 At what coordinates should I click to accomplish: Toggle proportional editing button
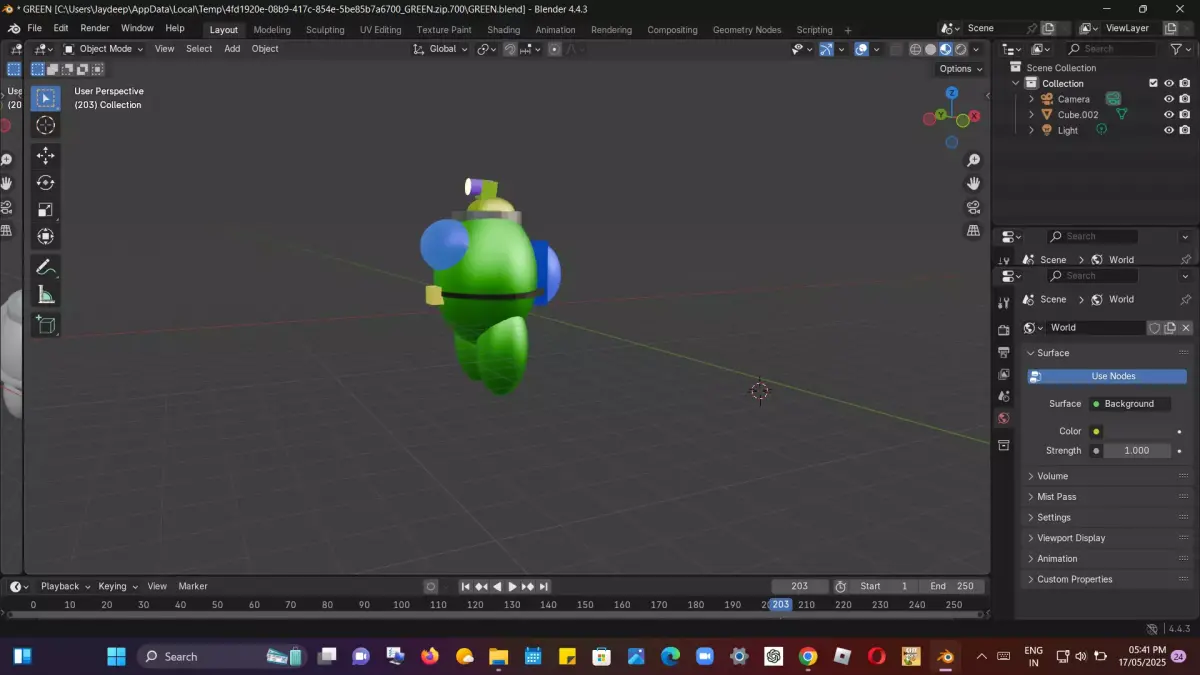[x=554, y=49]
